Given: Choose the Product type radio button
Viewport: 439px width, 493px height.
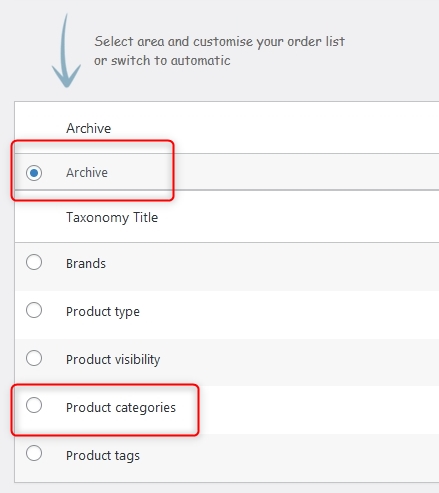Looking at the screenshot, I should coord(34,310).
